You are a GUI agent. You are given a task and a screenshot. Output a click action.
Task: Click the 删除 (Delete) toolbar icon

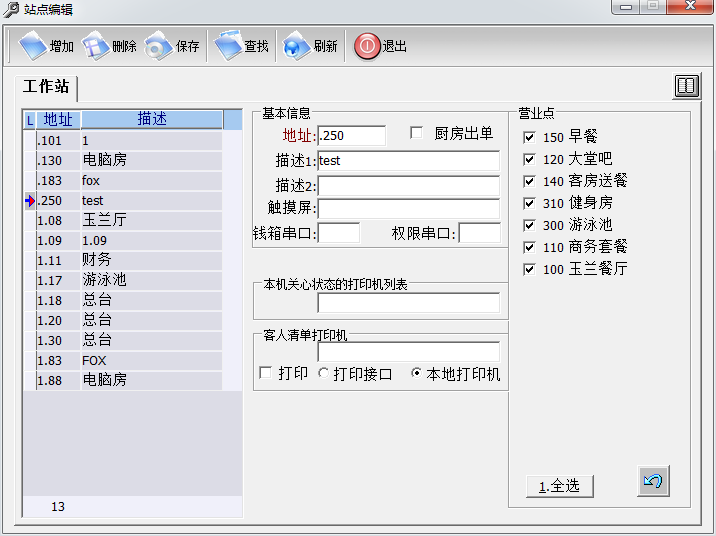click(96, 46)
